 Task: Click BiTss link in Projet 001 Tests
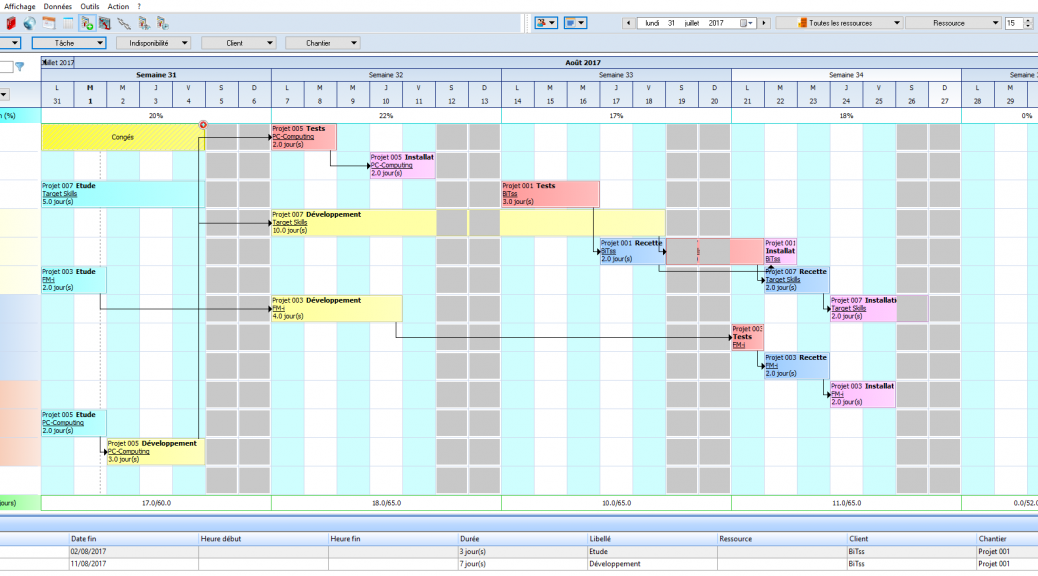(510, 194)
